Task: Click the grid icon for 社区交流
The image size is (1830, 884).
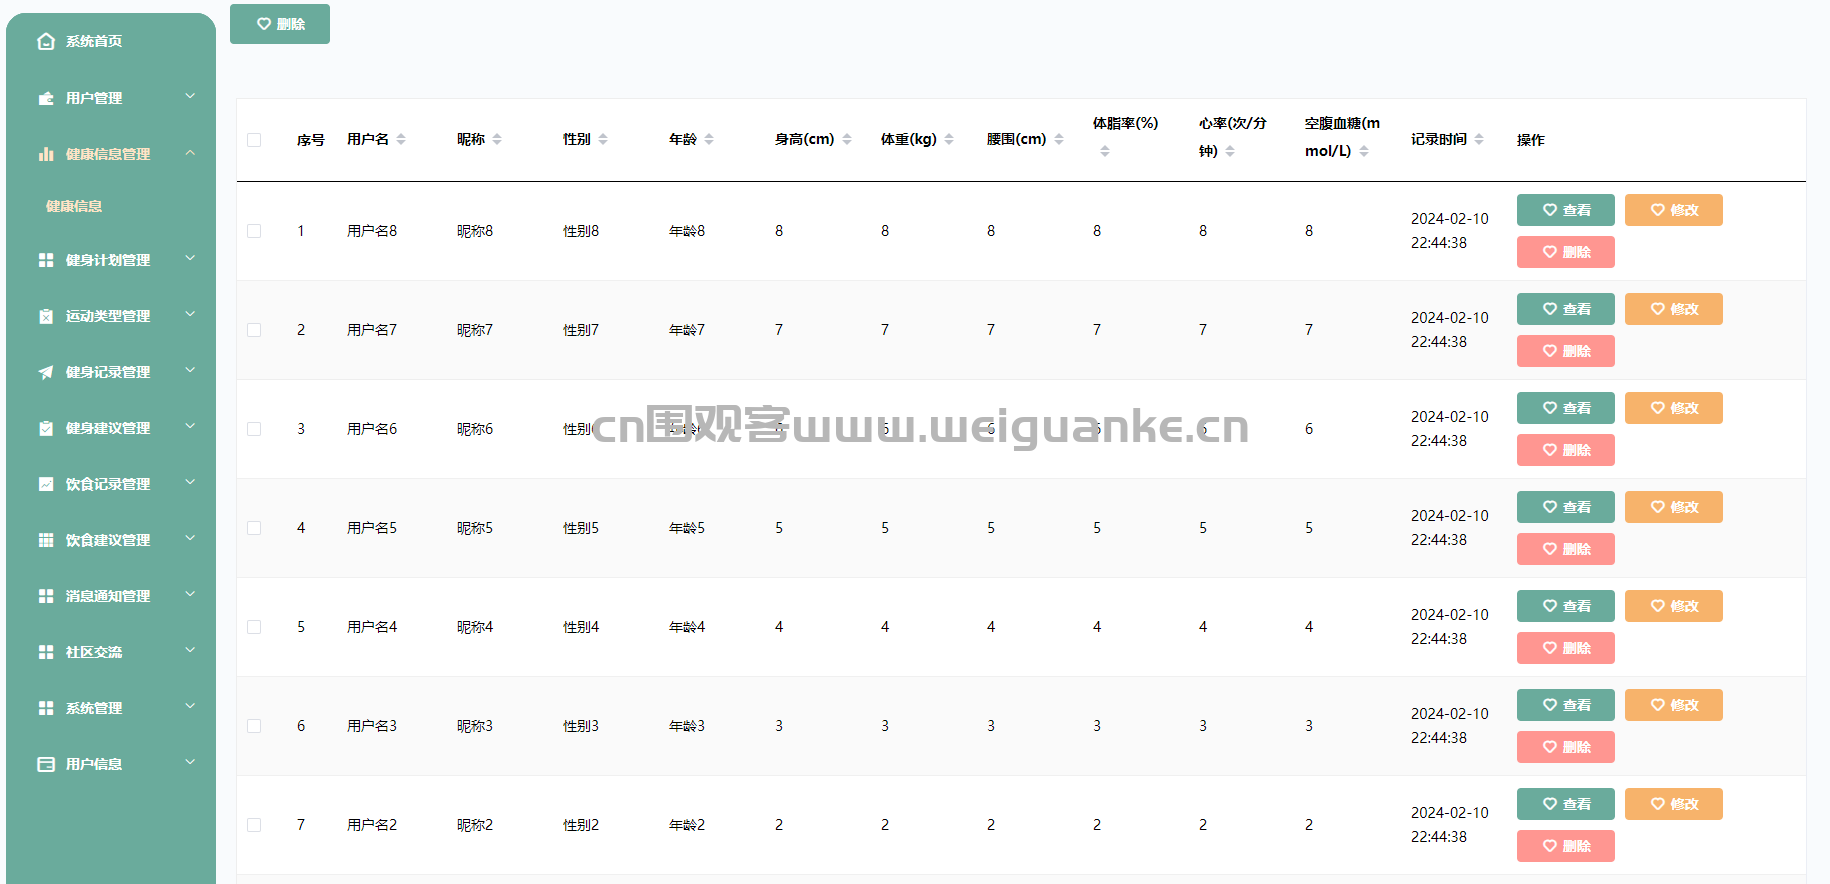Action: [46, 652]
